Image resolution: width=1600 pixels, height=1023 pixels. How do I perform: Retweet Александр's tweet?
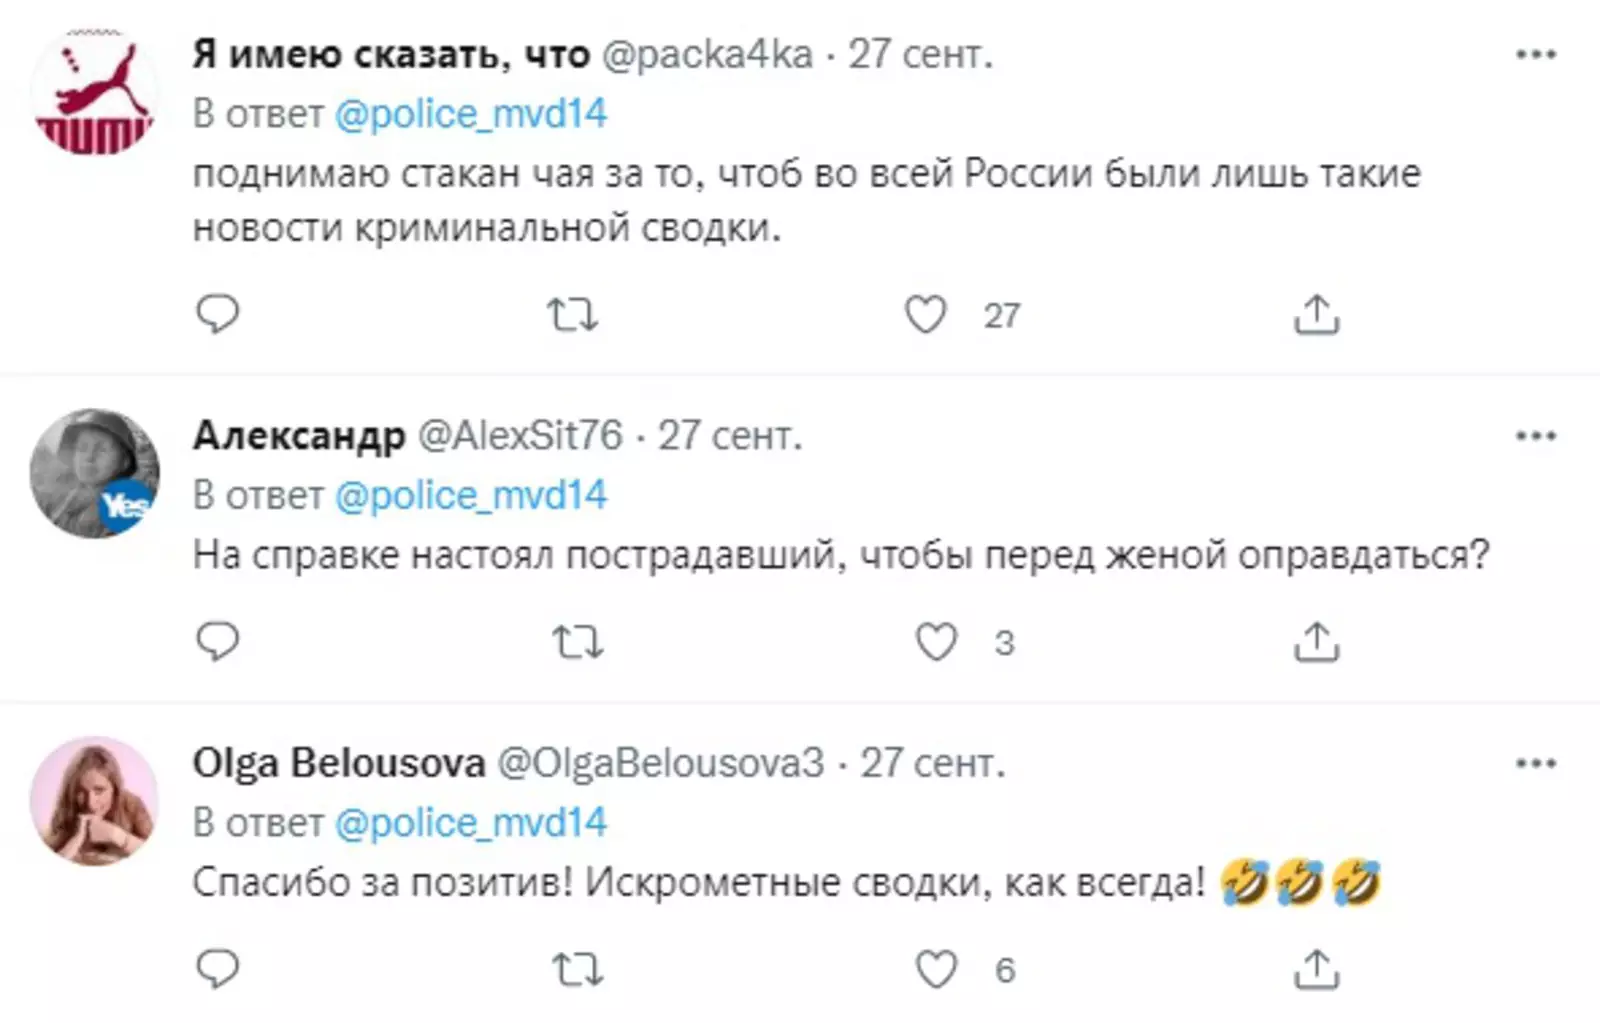coord(578,642)
